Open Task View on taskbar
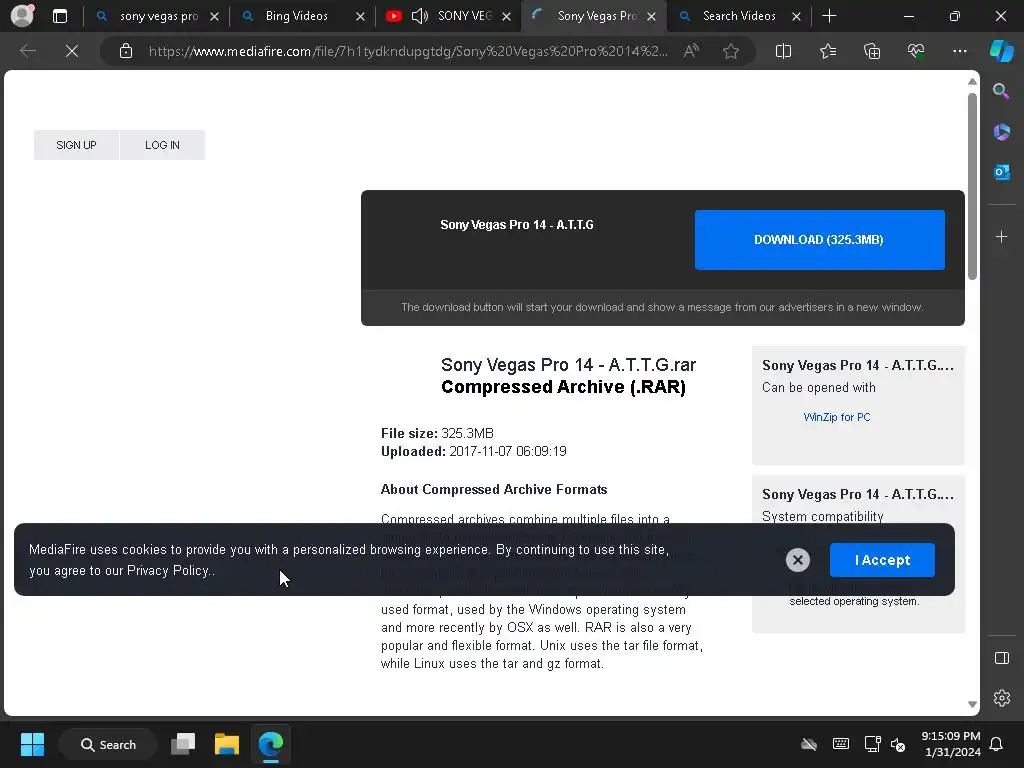This screenshot has height=768, width=1024. click(183, 744)
